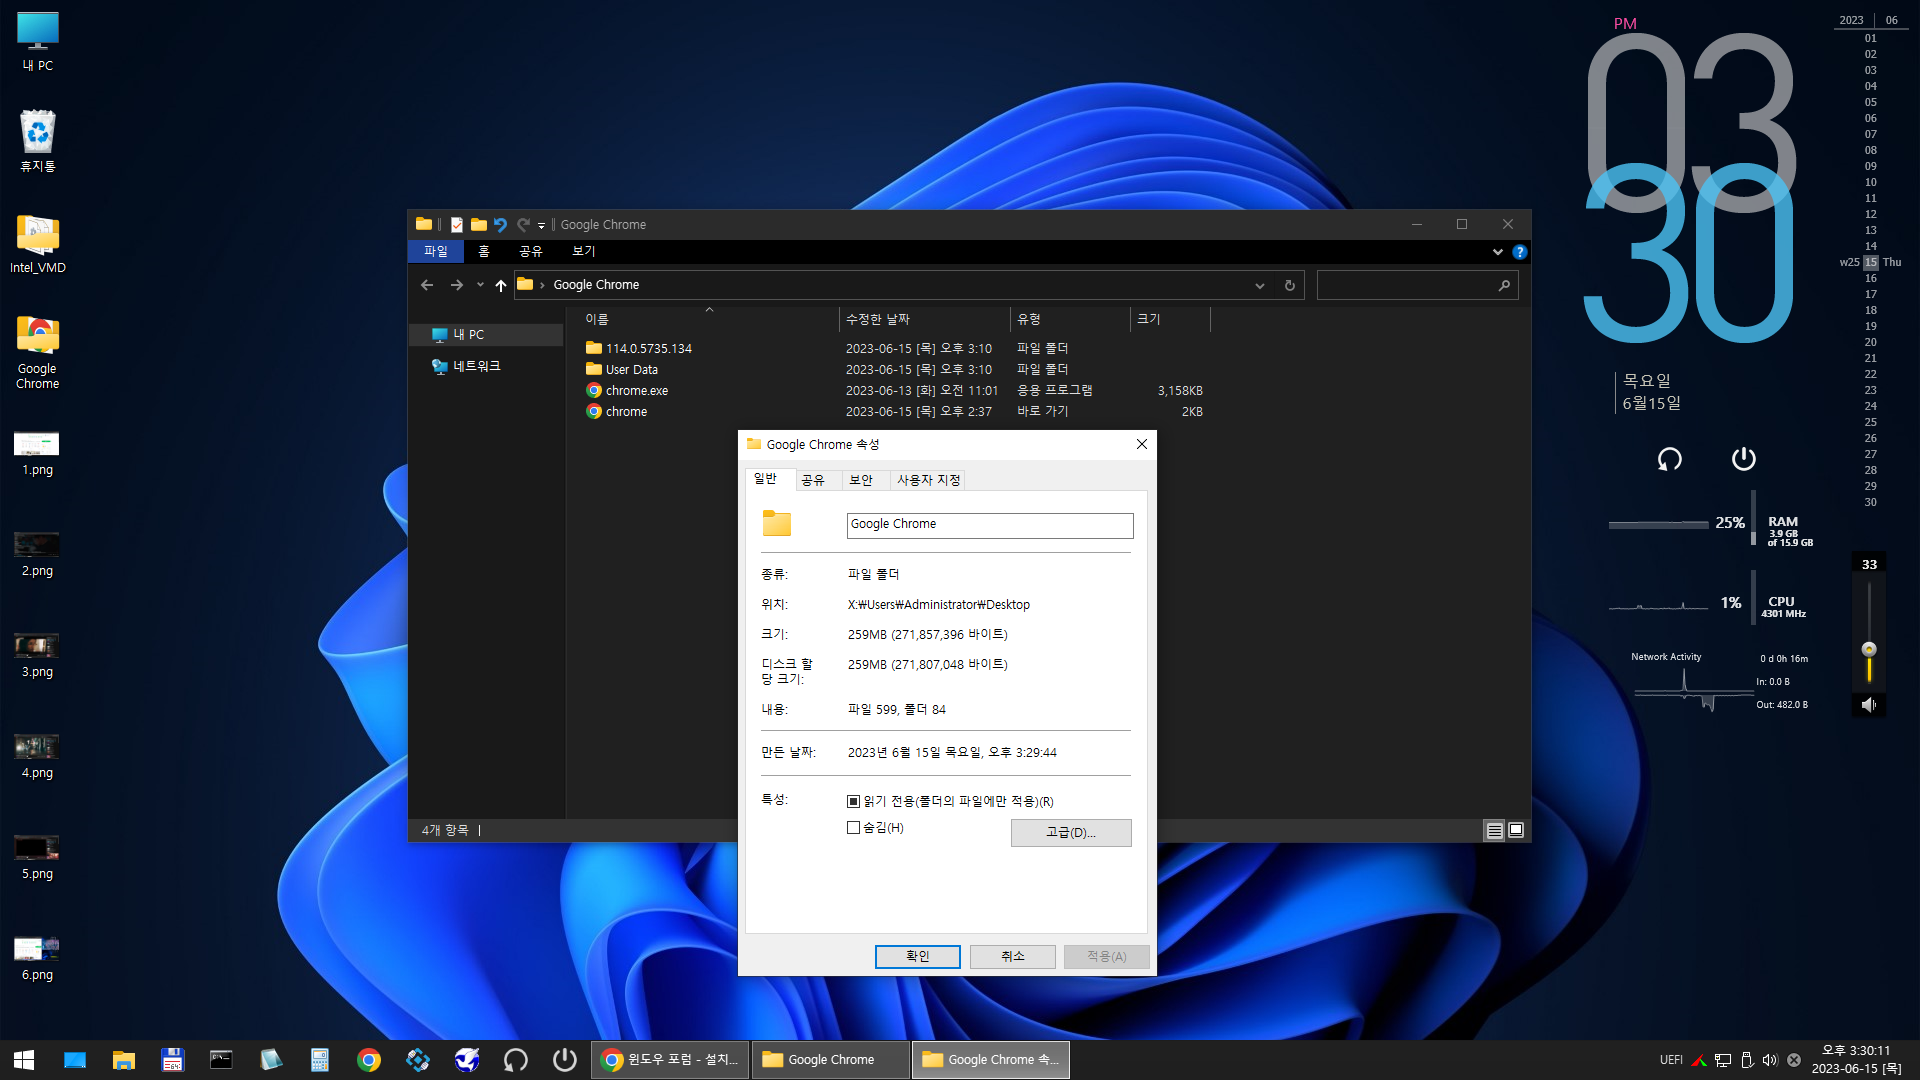The image size is (1920, 1080).
Task: Select the Google Chrome desktop folder
Action: pyautogui.click(x=38, y=352)
